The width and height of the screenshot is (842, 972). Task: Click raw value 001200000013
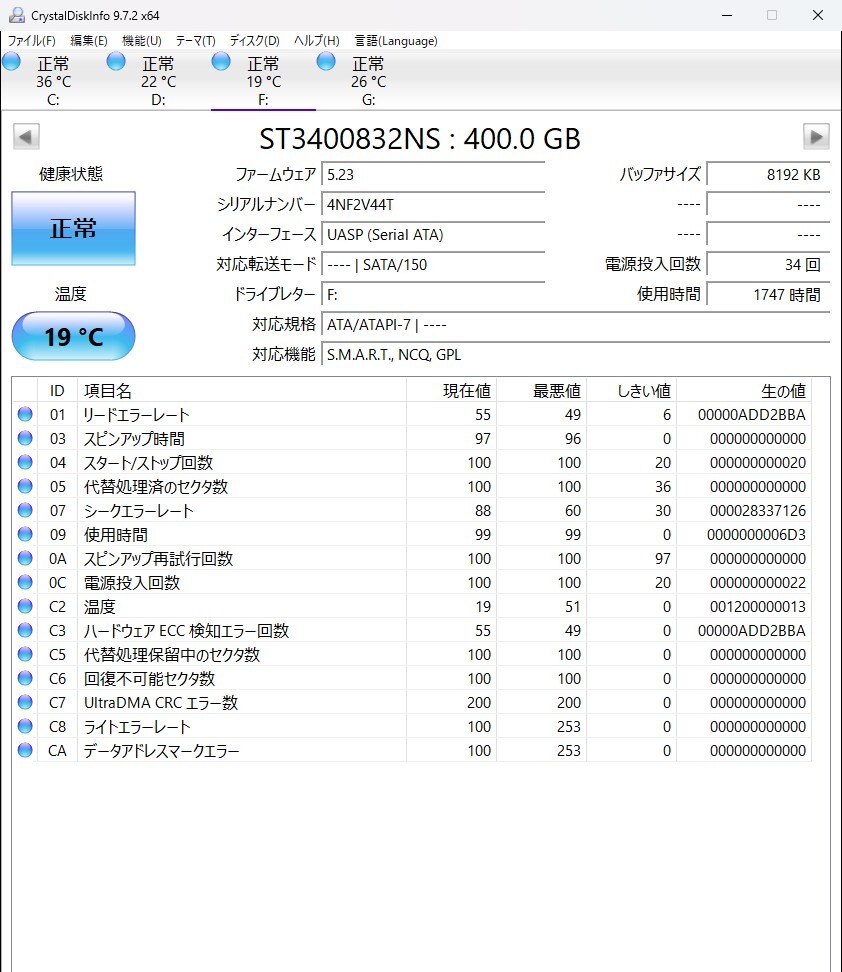coord(758,606)
